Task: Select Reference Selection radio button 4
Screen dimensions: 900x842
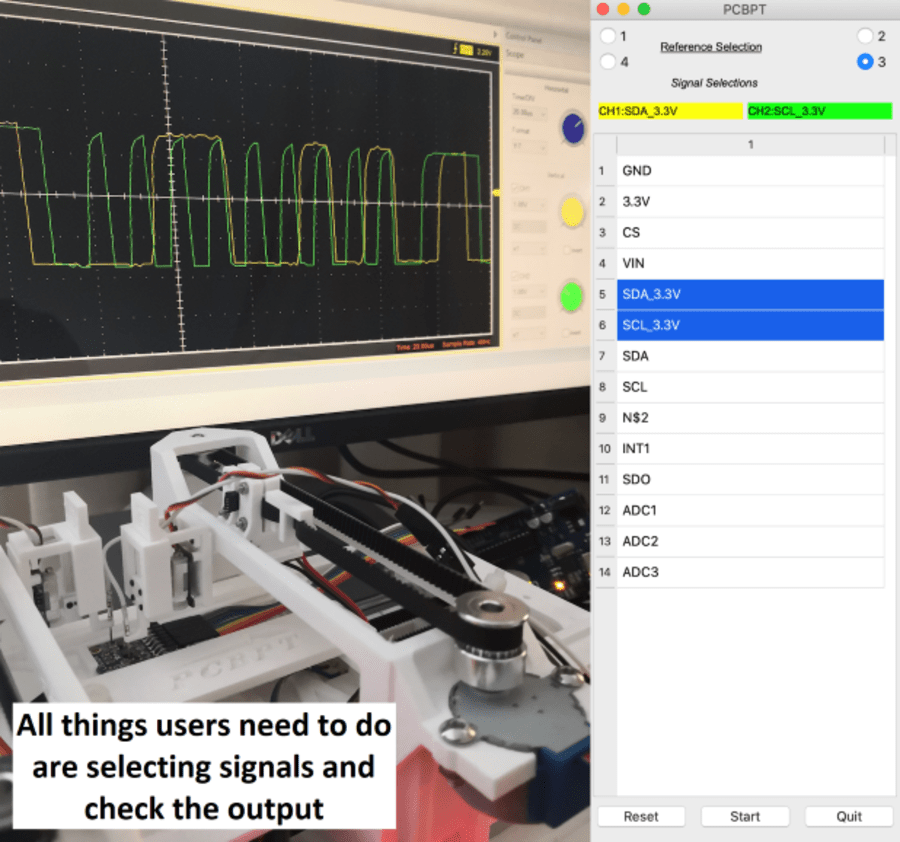Action: pyautogui.click(x=610, y=61)
